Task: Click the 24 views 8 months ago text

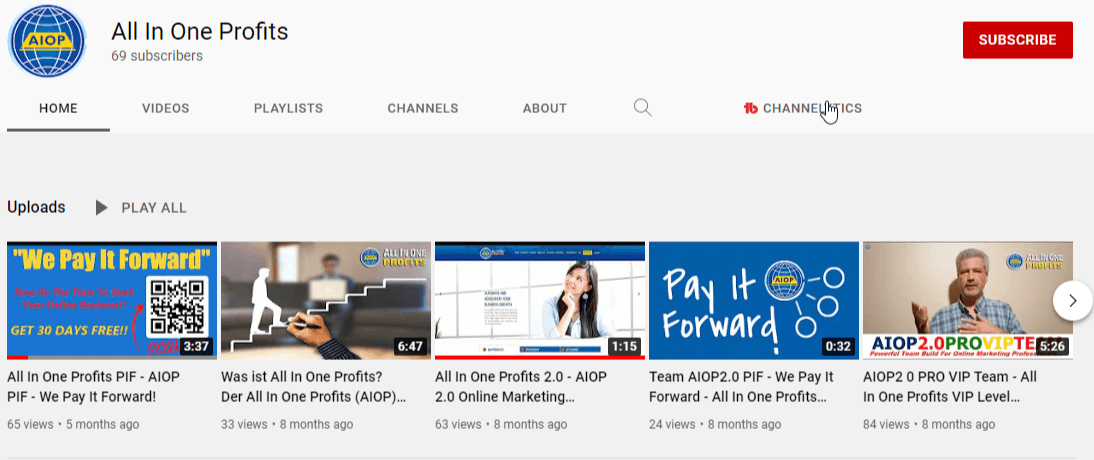Action: pos(715,424)
